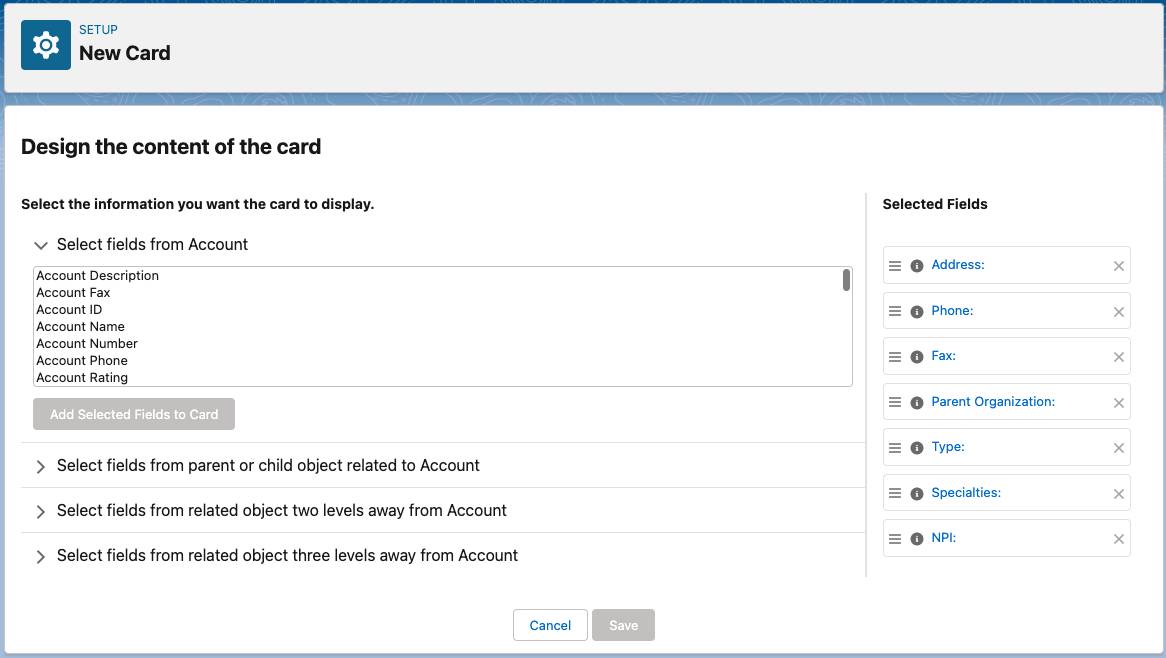Click Add Selected Fields to Card

coord(134,414)
